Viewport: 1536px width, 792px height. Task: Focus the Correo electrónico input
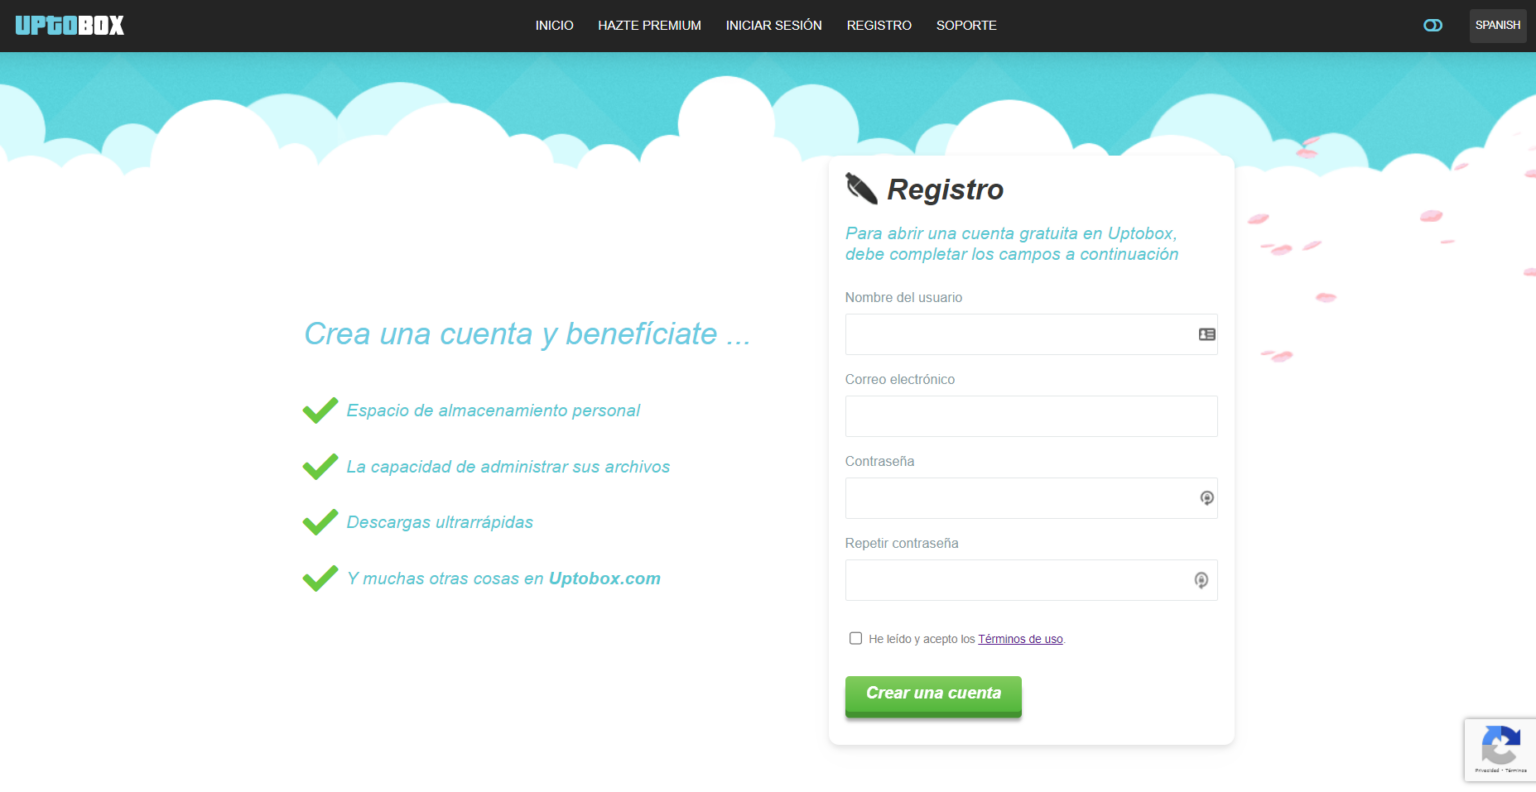(x=1030, y=416)
